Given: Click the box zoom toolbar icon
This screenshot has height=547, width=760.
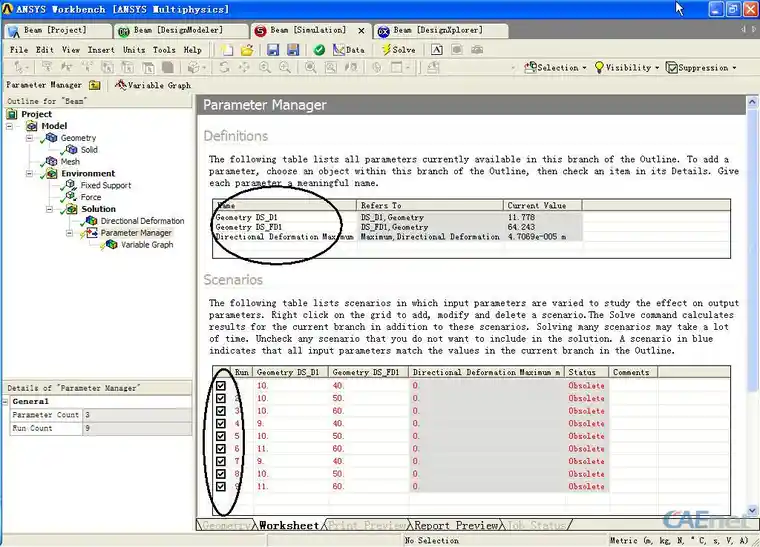Looking at the screenshot, I should (x=285, y=67).
